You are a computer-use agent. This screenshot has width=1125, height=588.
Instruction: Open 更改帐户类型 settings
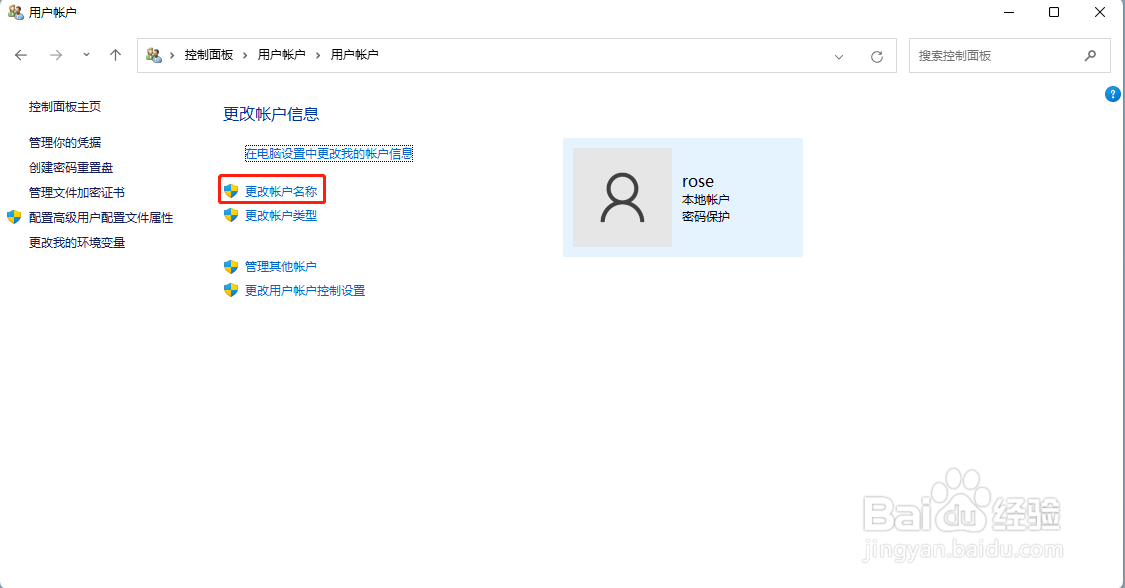[281, 214]
